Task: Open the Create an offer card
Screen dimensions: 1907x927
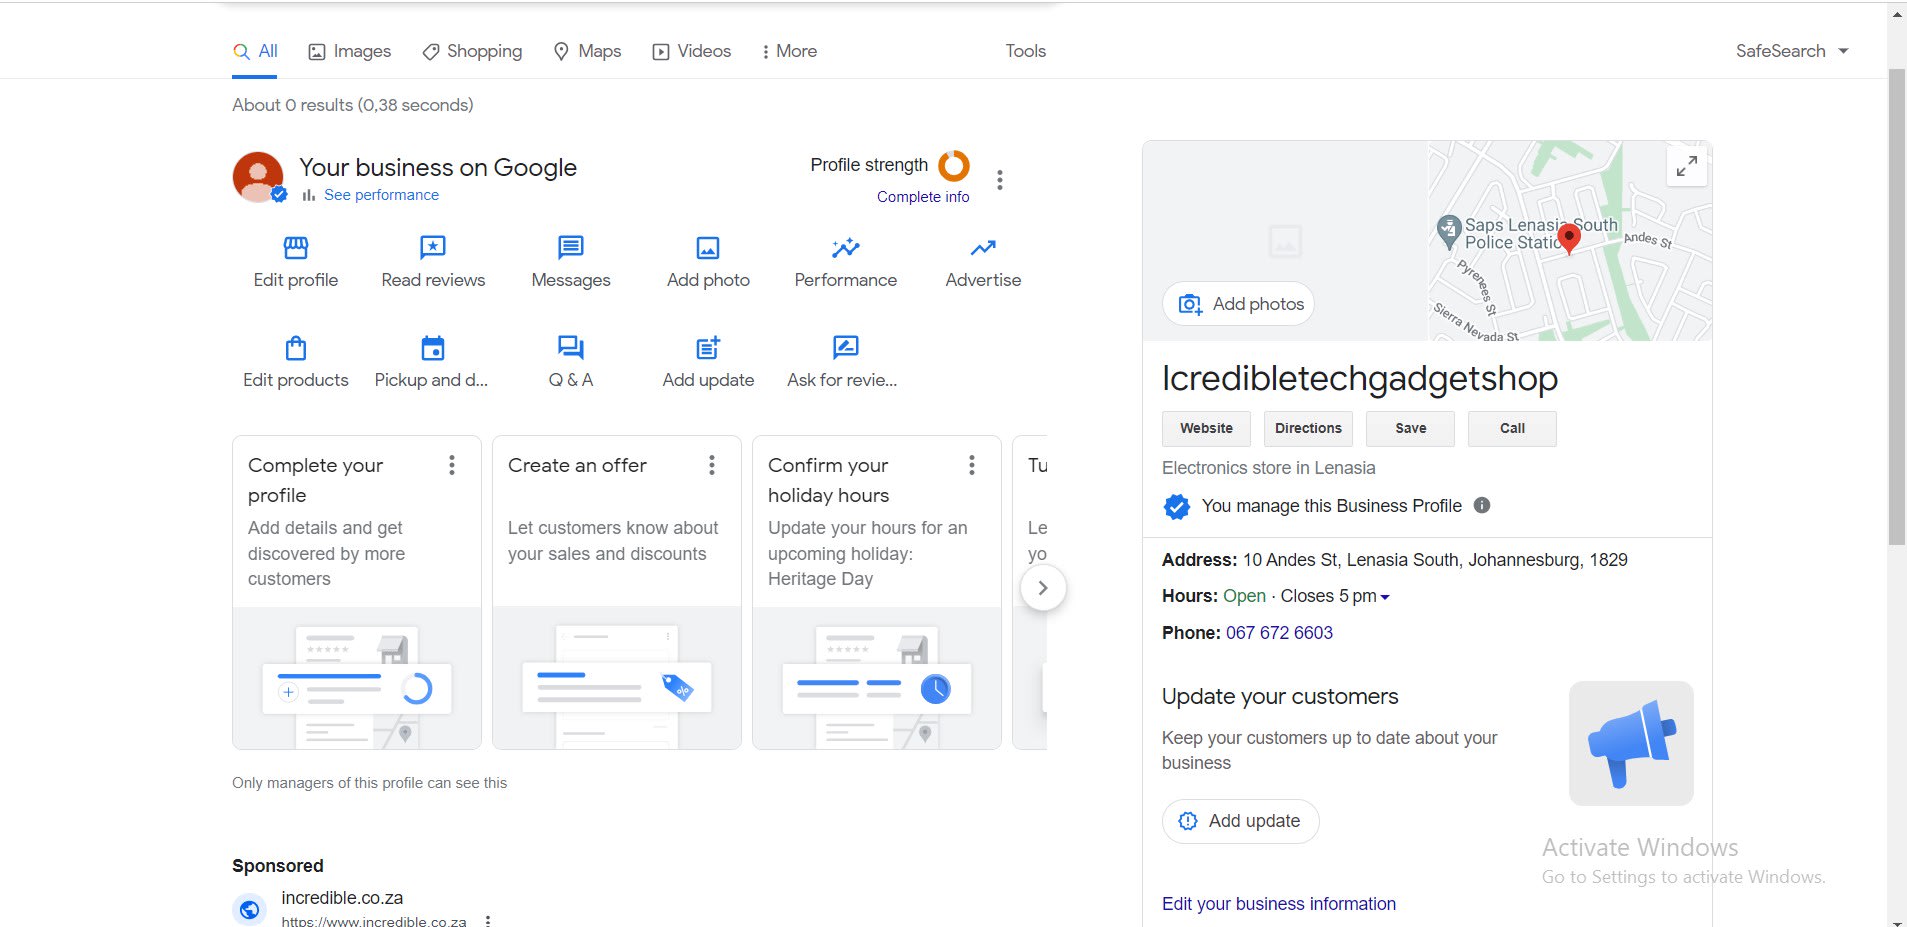Action: click(617, 592)
